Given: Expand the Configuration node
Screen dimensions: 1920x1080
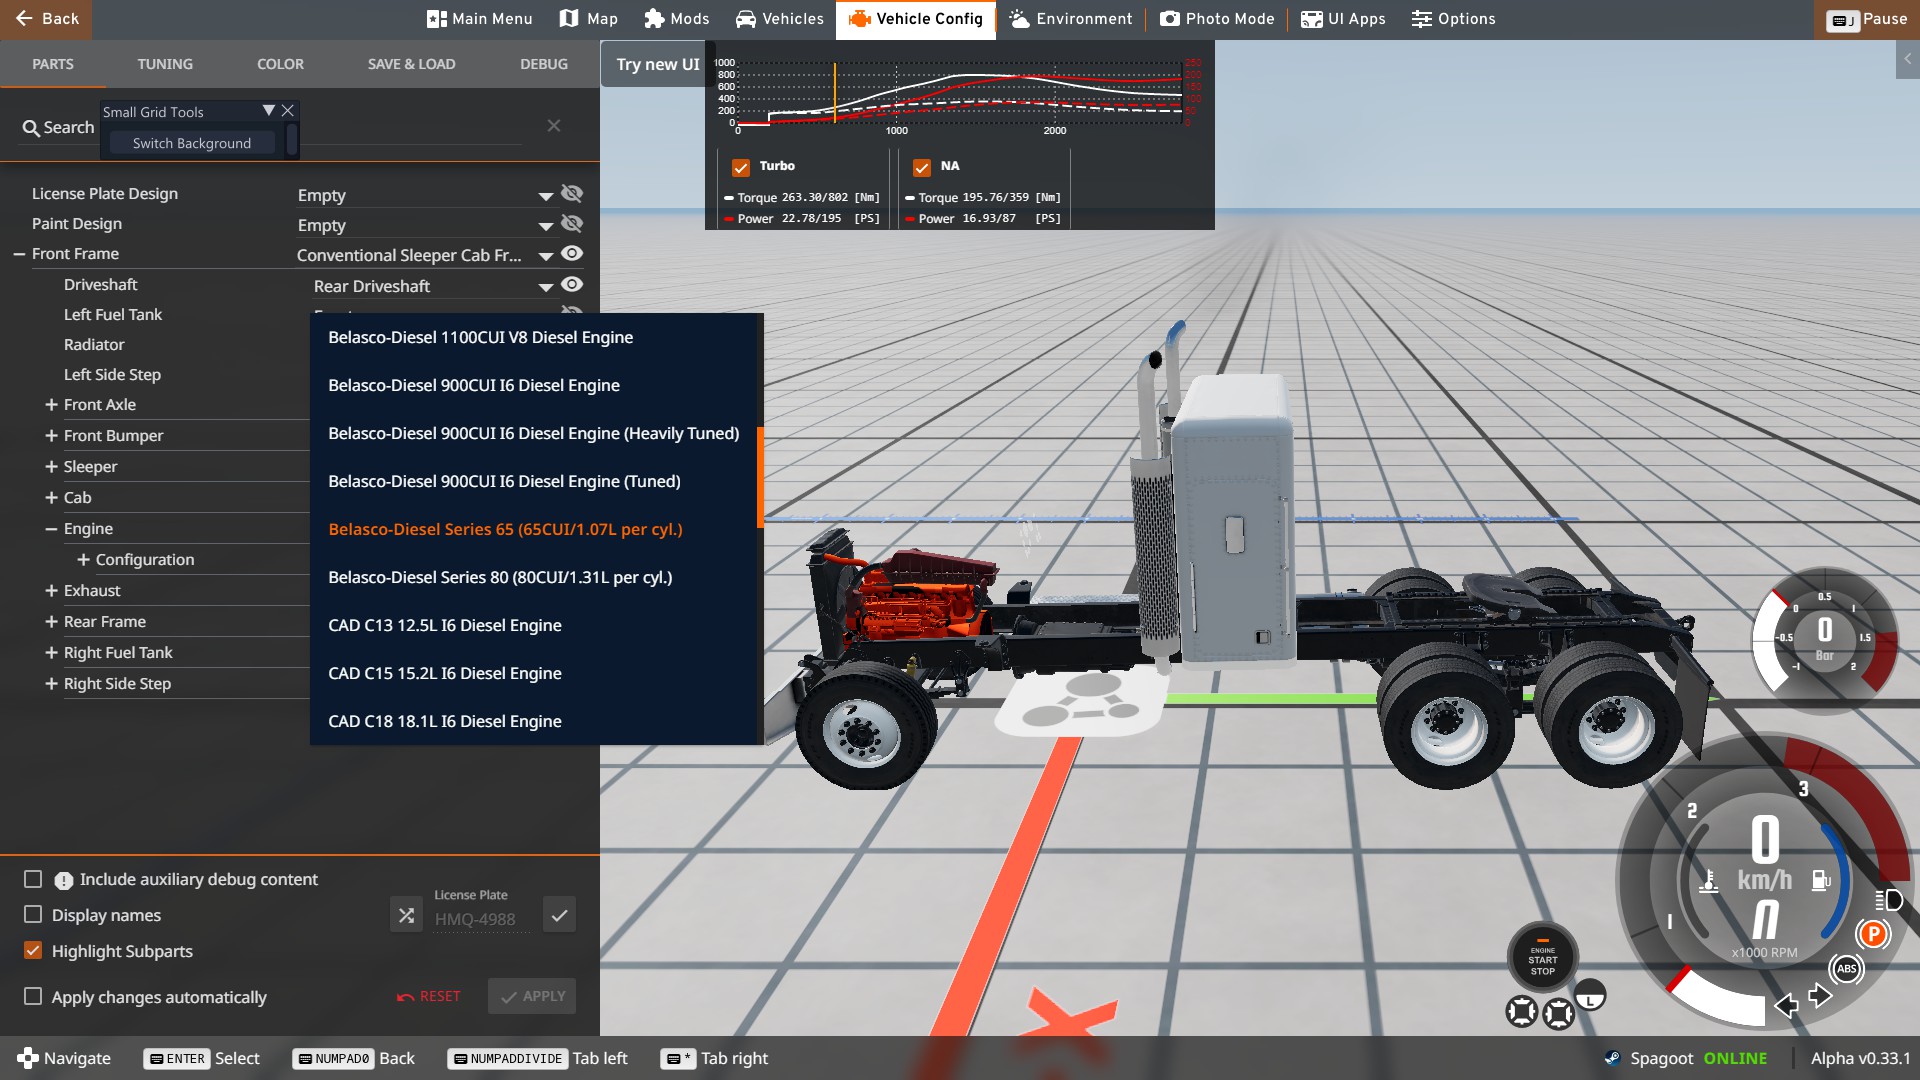Looking at the screenshot, I should click(x=83, y=560).
